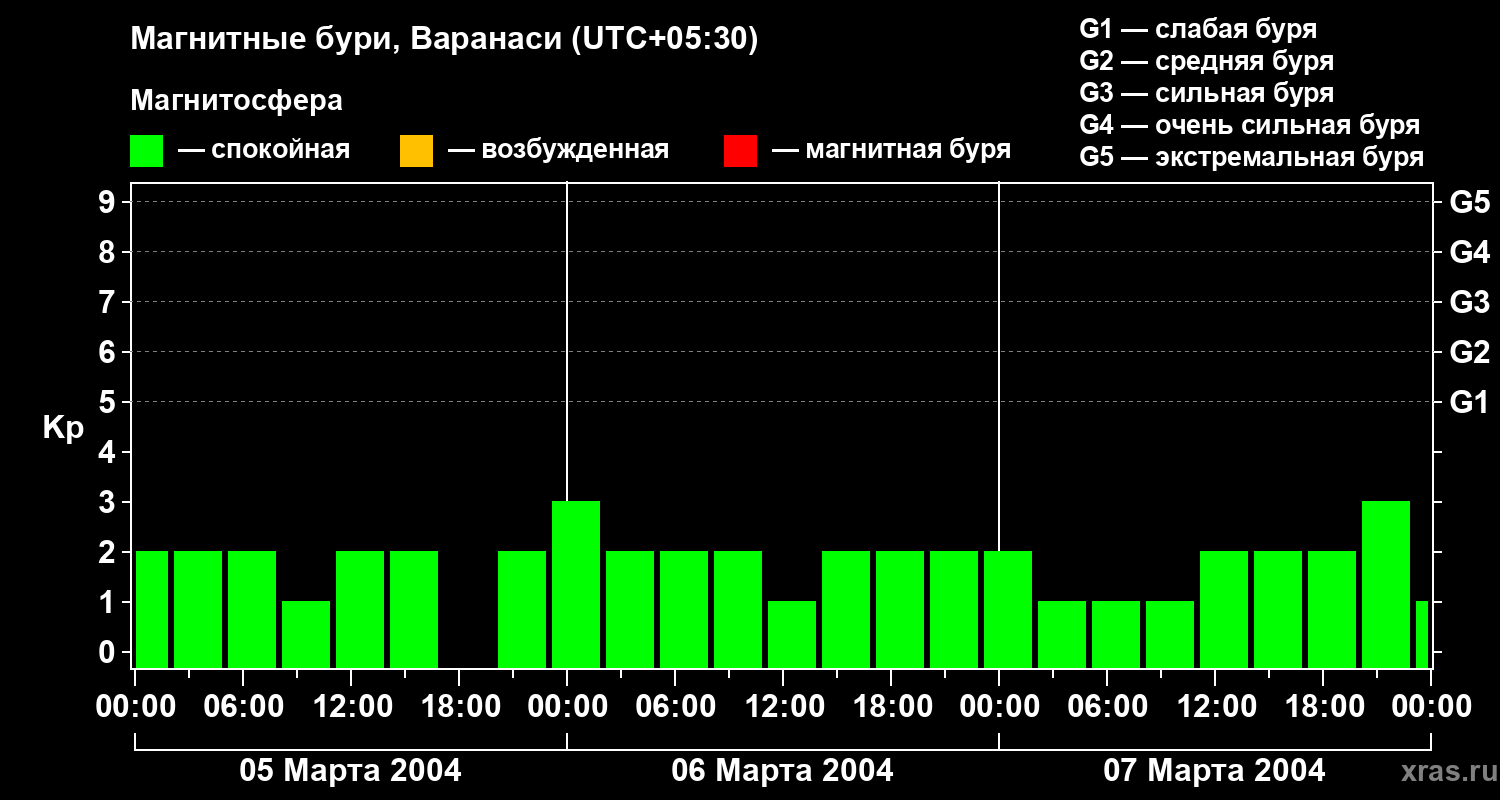
Task: Click legend line 'G3 — сильная буря'
Action: pyautogui.click(x=1207, y=93)
